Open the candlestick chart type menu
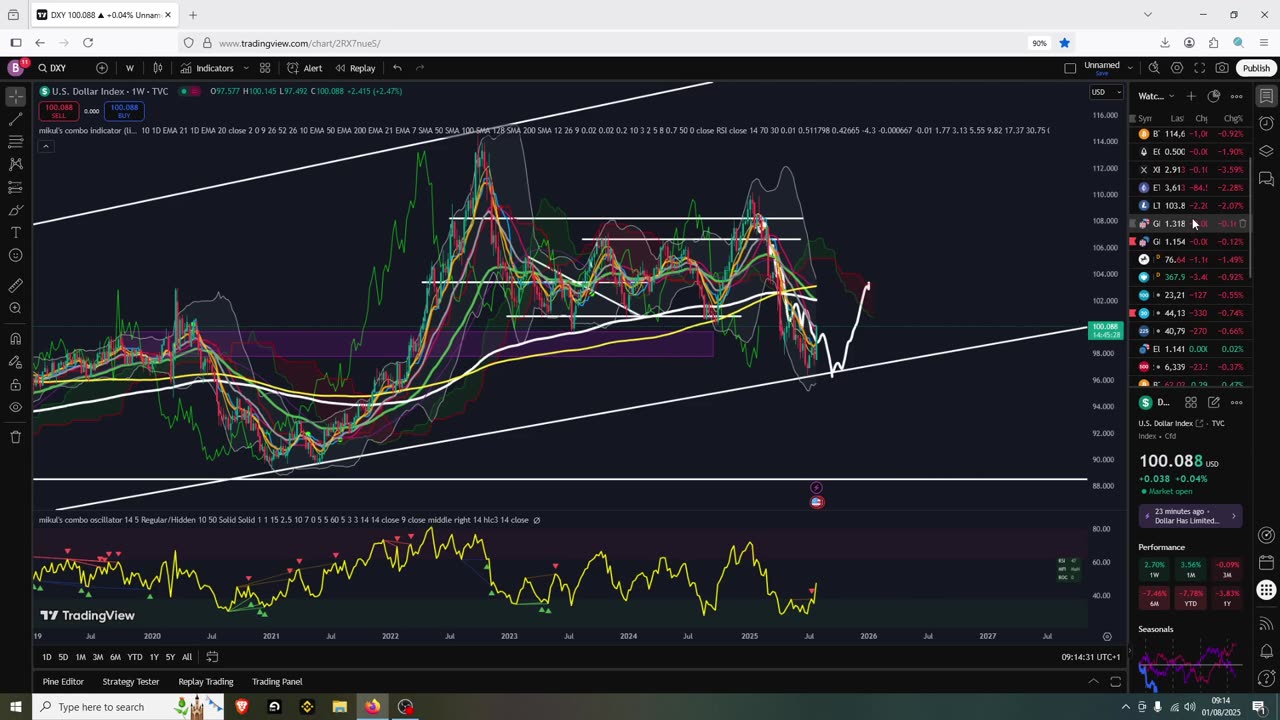This screenshot has height=720, width=1280. coord(158,68)
